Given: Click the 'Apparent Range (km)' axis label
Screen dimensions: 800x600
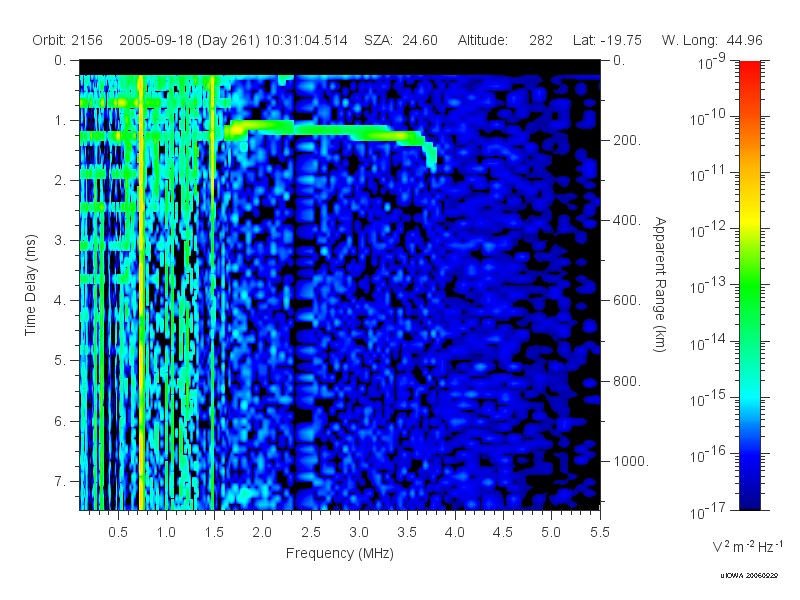Looking at the screenshot, I should point(660,285).
